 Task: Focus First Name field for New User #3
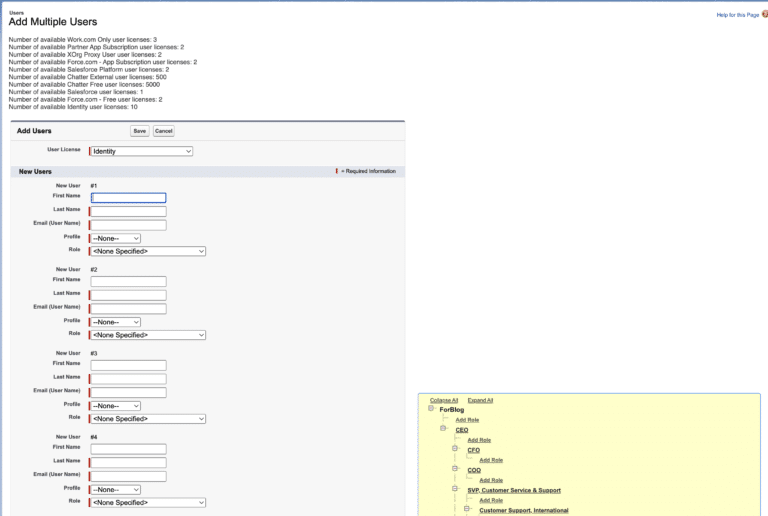[128, 365]
